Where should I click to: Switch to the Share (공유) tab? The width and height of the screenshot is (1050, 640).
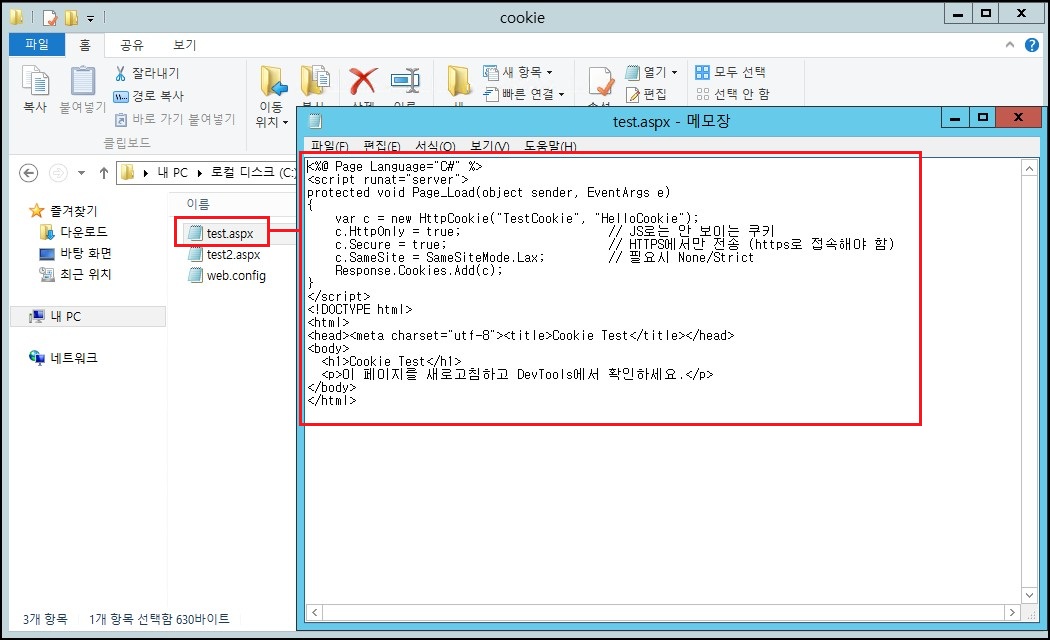tap(131, 45)
